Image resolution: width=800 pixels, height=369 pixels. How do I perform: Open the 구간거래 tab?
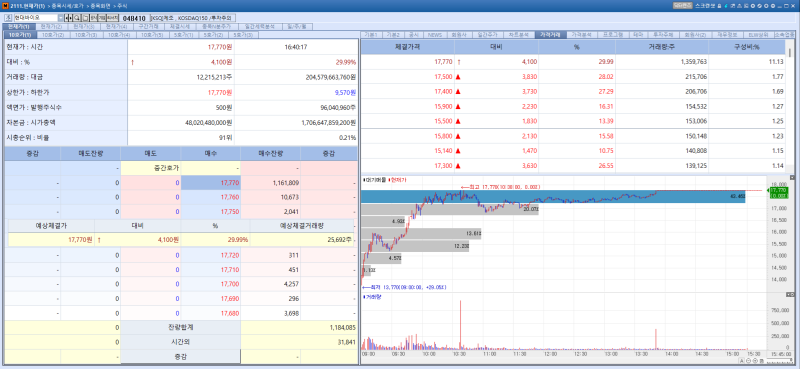(x=149, y=27)
